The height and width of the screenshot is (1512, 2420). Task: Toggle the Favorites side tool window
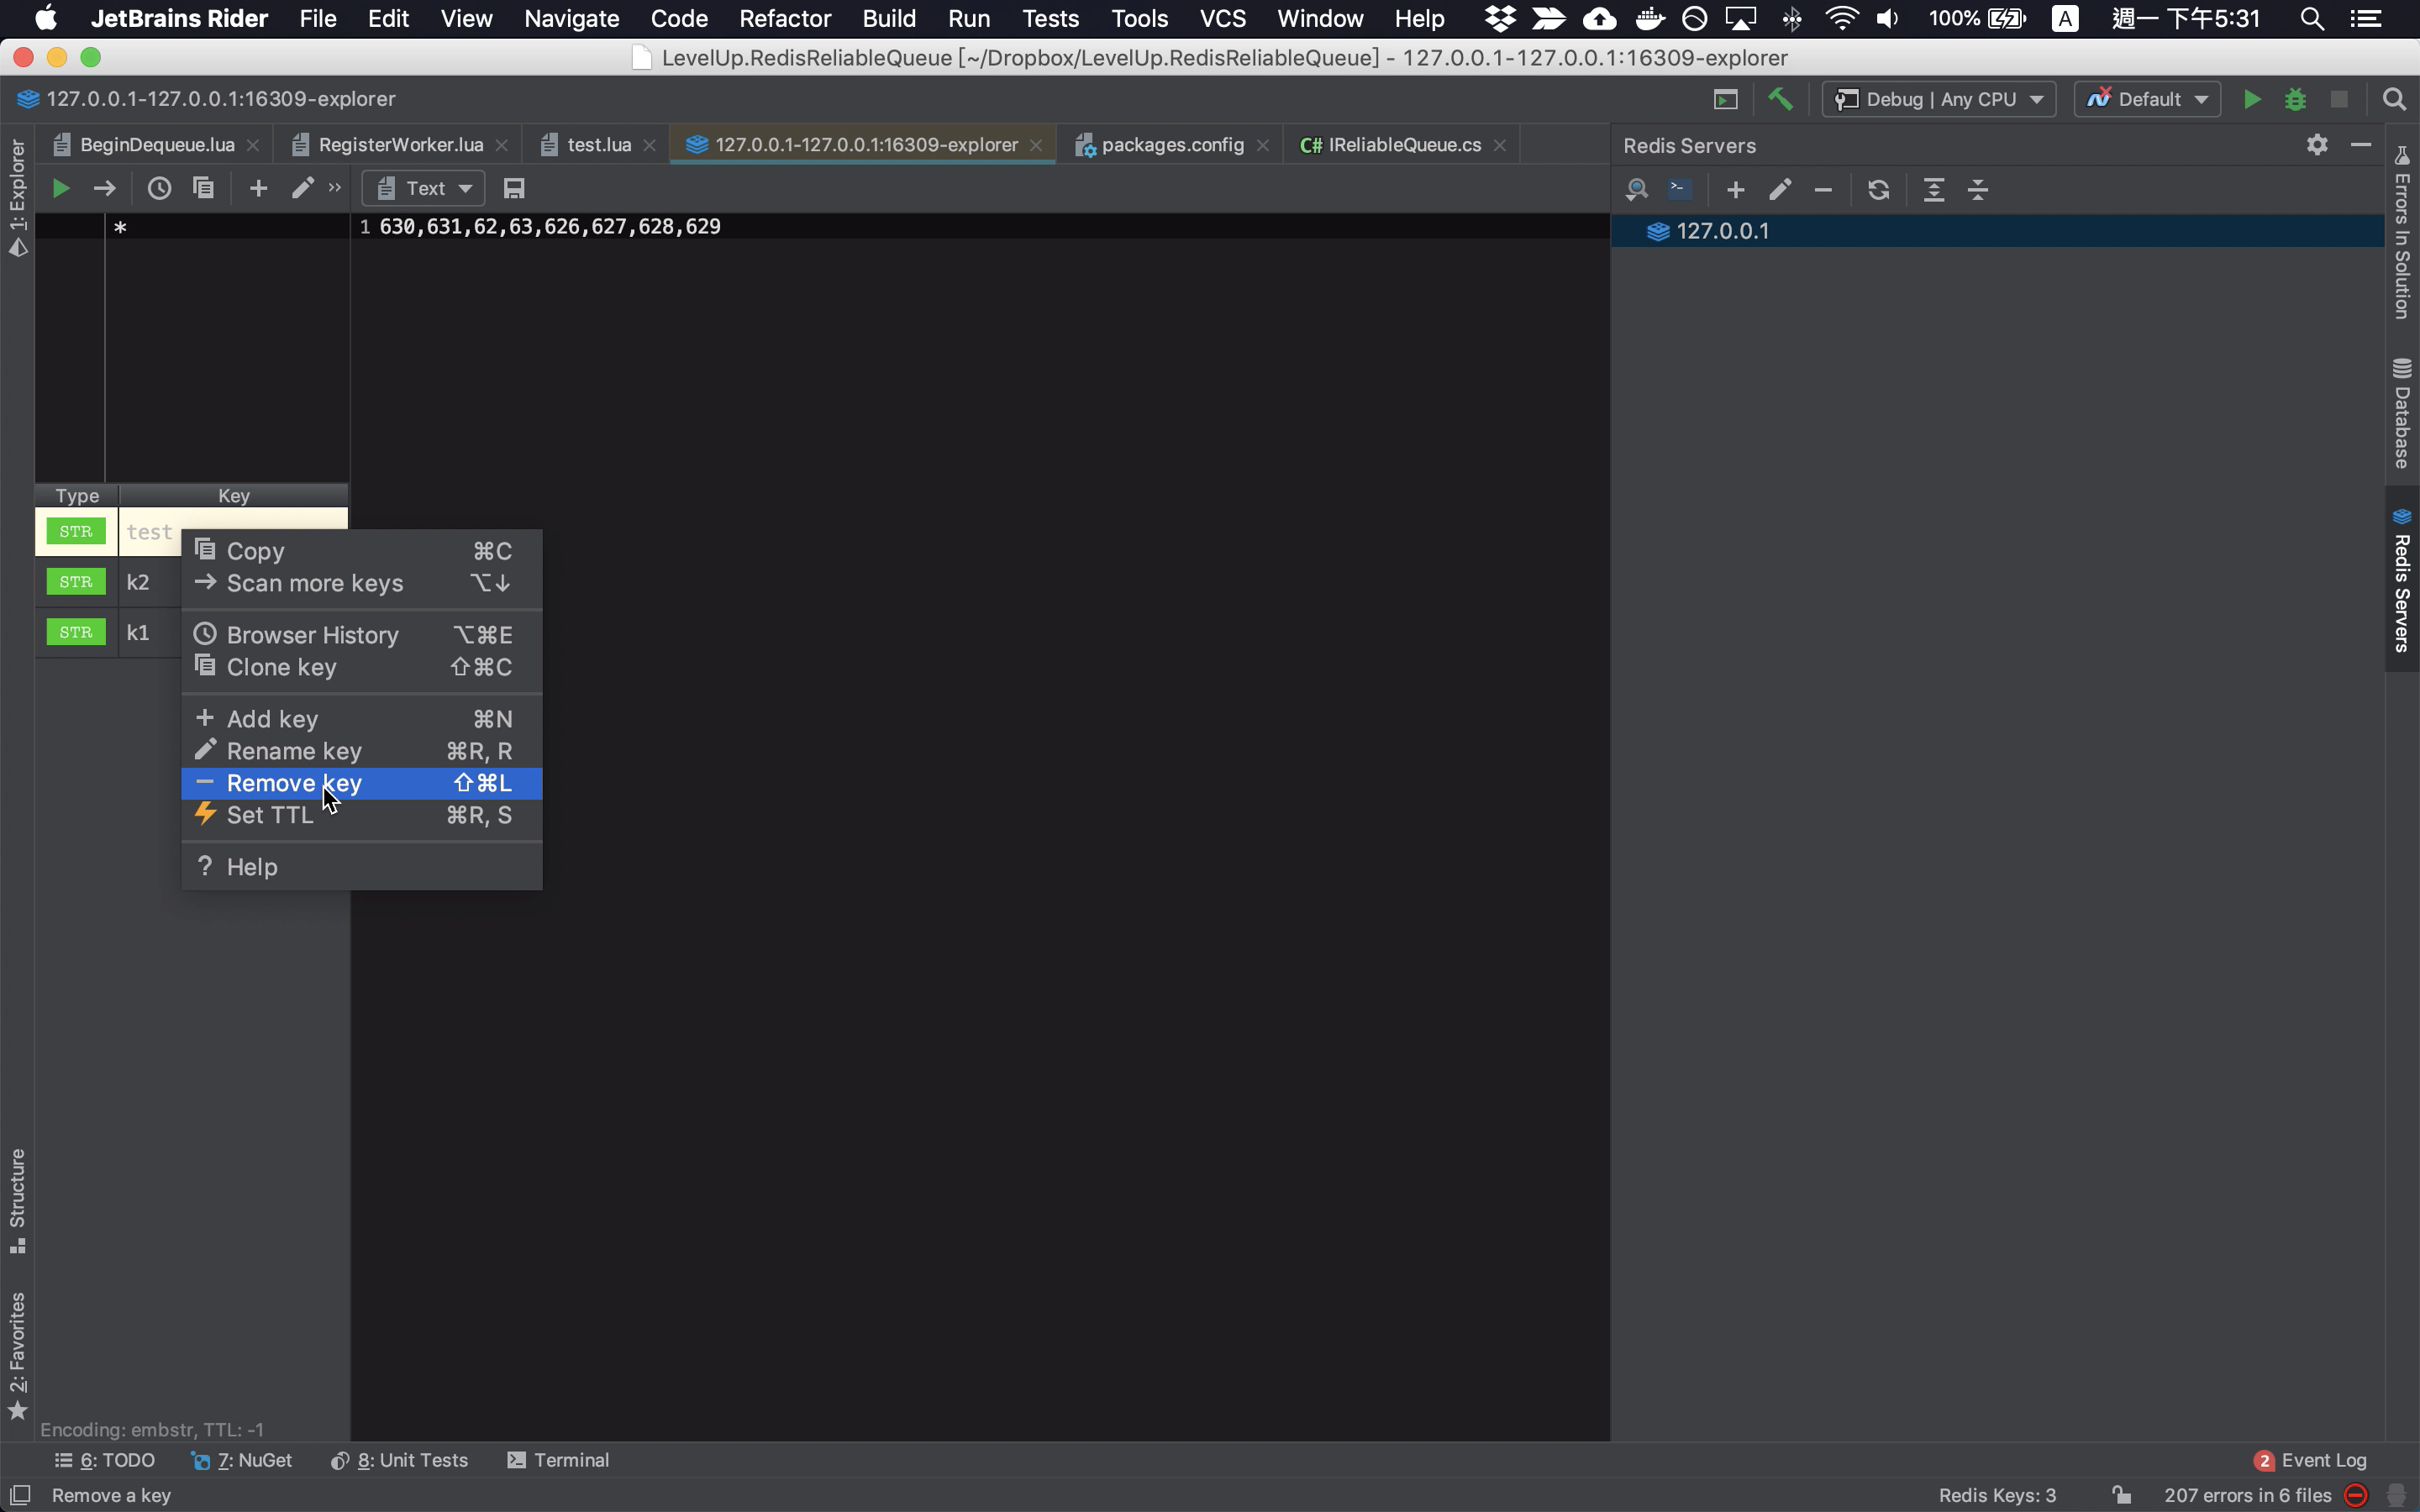(17, 1355)
